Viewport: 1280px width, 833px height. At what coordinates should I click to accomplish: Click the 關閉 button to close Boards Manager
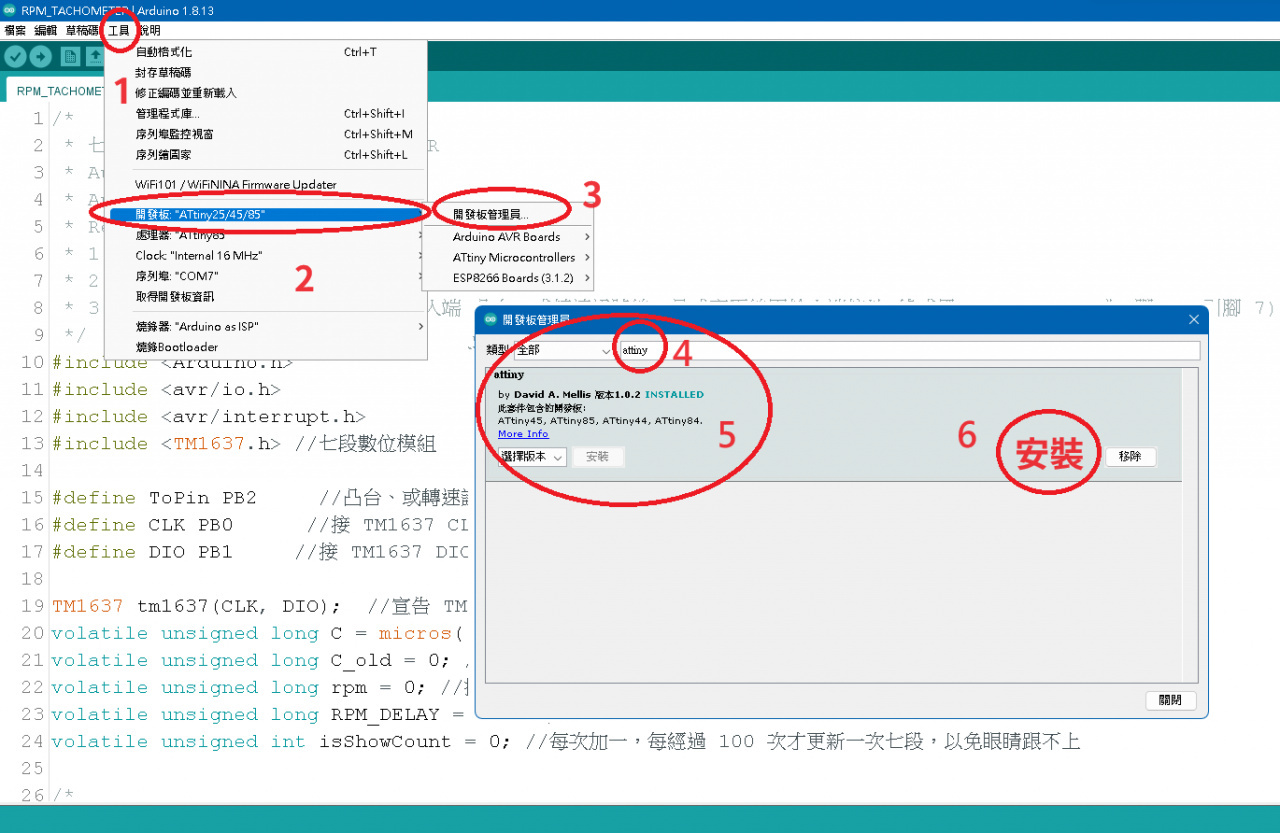tap(1170, 700)
